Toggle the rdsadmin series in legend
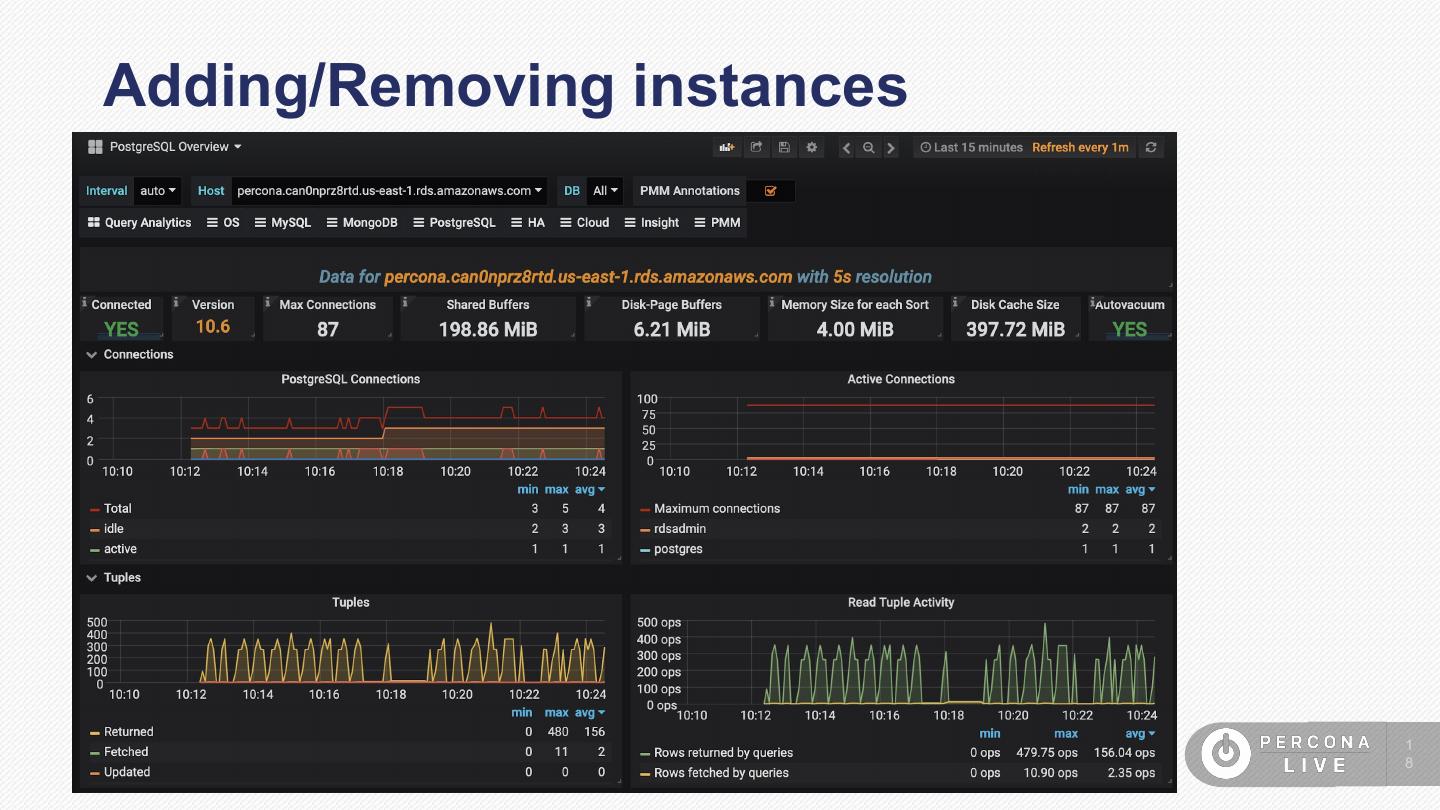Image resolution: width=1440 pixels, height=810 pixels. [x=680, y=529]
